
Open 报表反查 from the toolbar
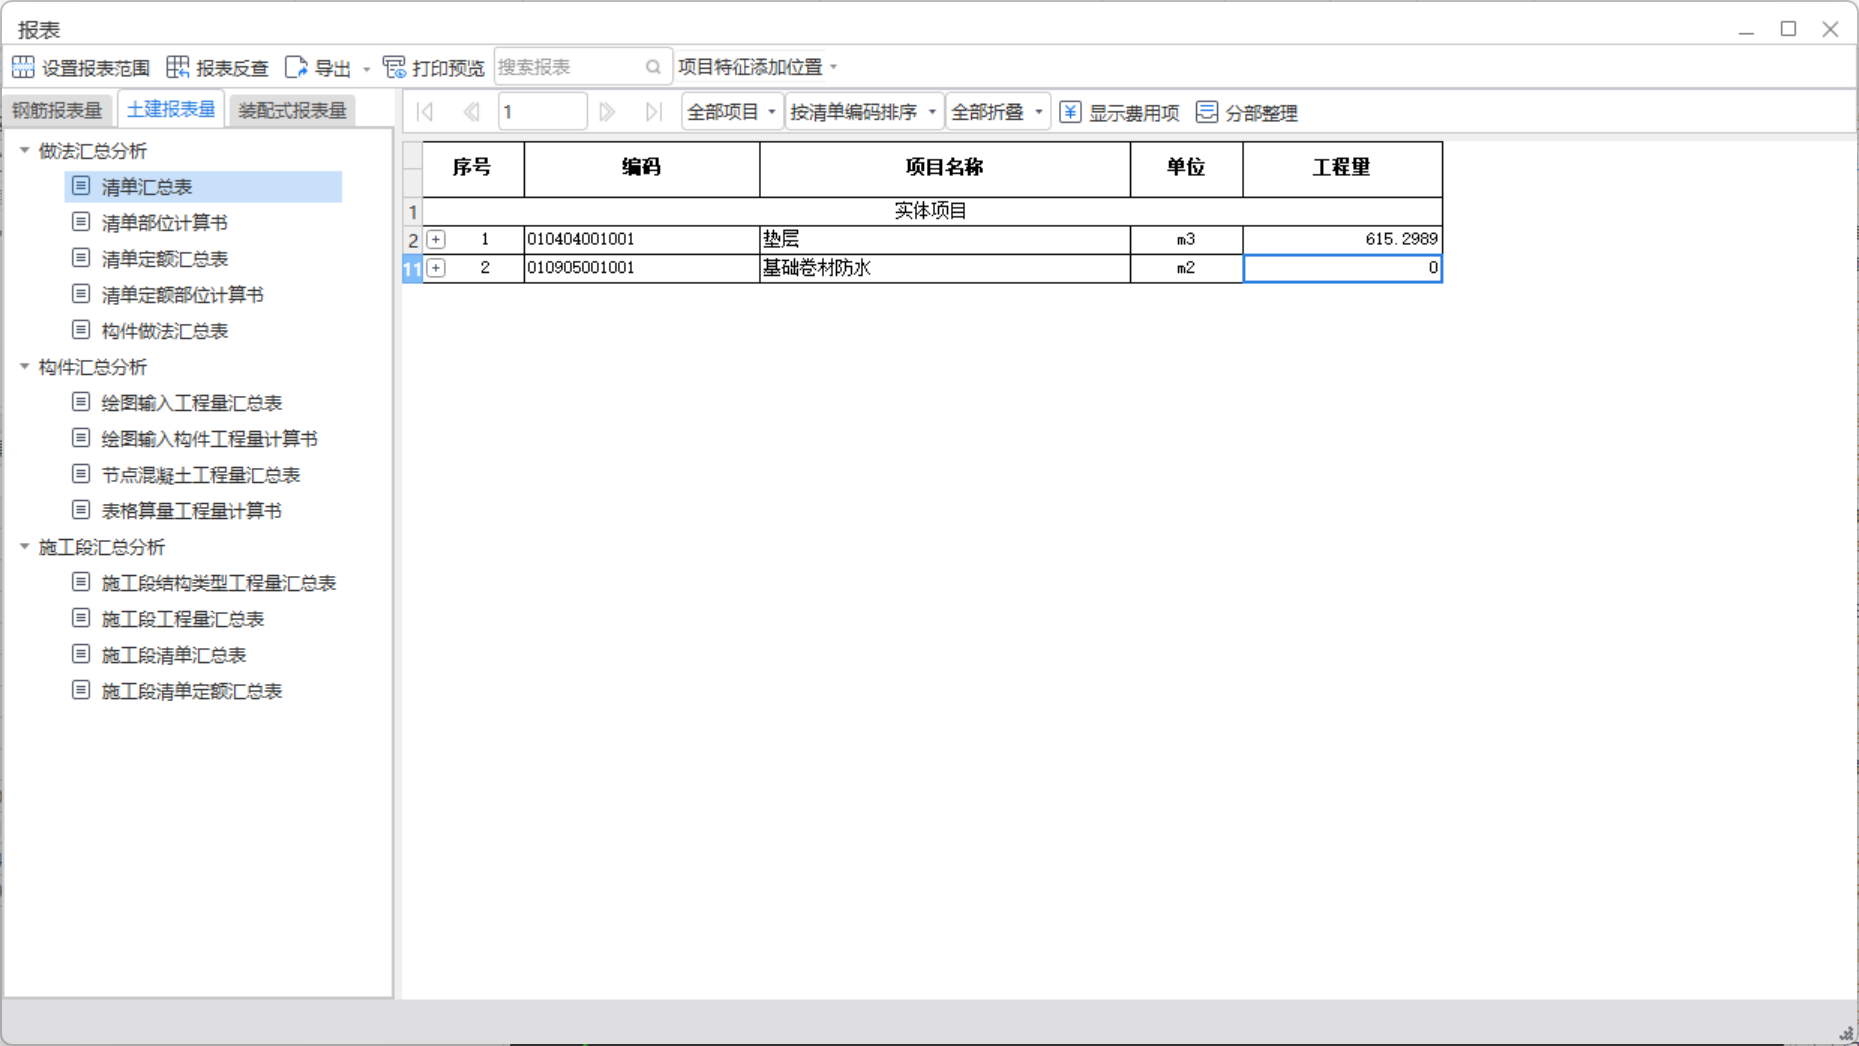click(218, 67)
